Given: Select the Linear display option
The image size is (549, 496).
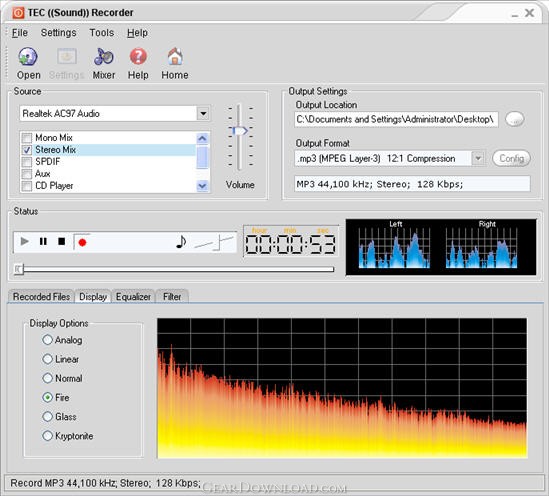Looking at the screenshot, I should coord(47,359).
